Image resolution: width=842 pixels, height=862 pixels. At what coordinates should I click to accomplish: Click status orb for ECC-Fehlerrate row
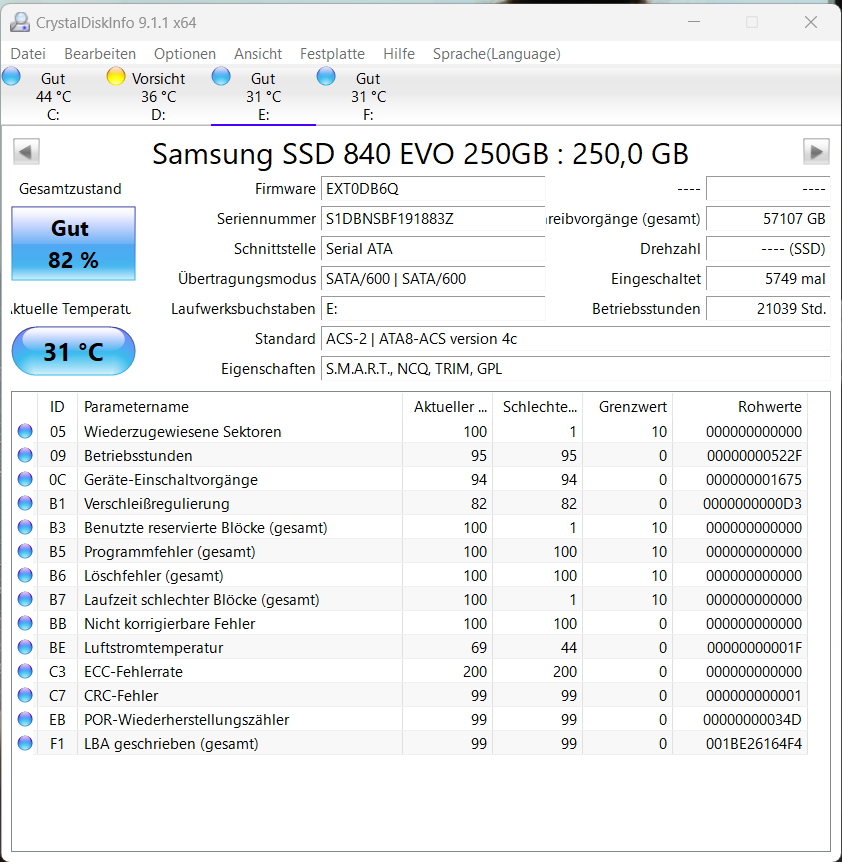[25, 671]
